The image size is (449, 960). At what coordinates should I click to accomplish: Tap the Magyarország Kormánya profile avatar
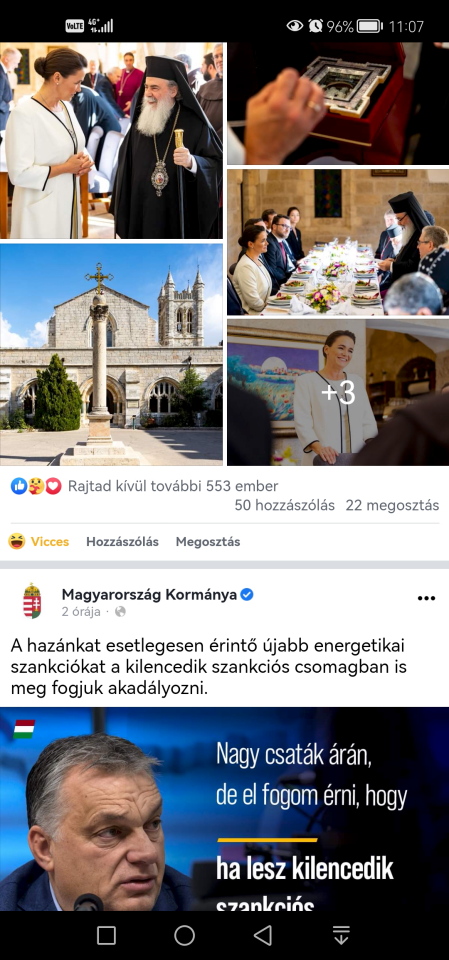coord(32,601)
